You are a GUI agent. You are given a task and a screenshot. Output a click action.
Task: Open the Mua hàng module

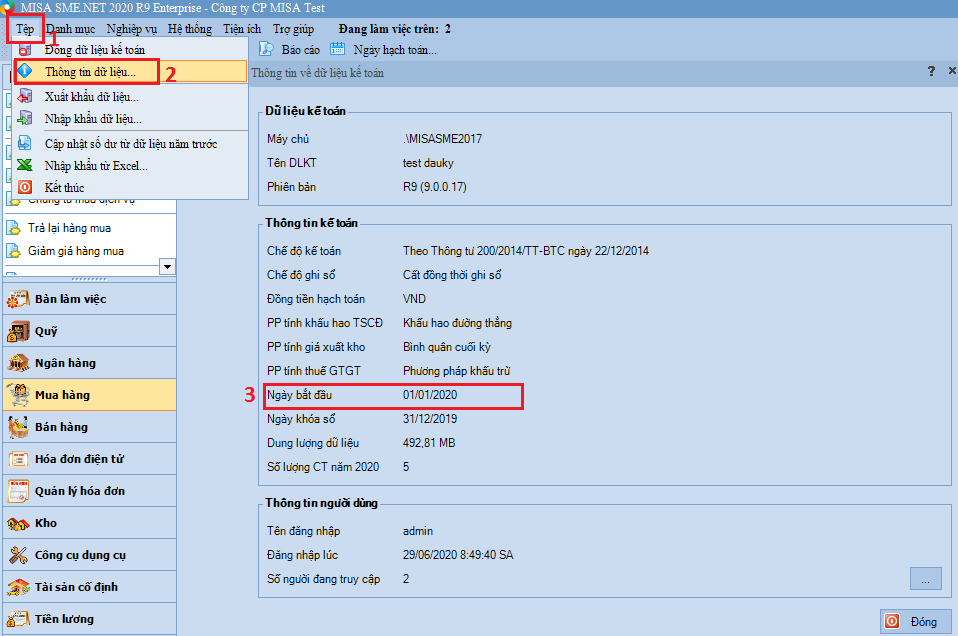point(90,395)
